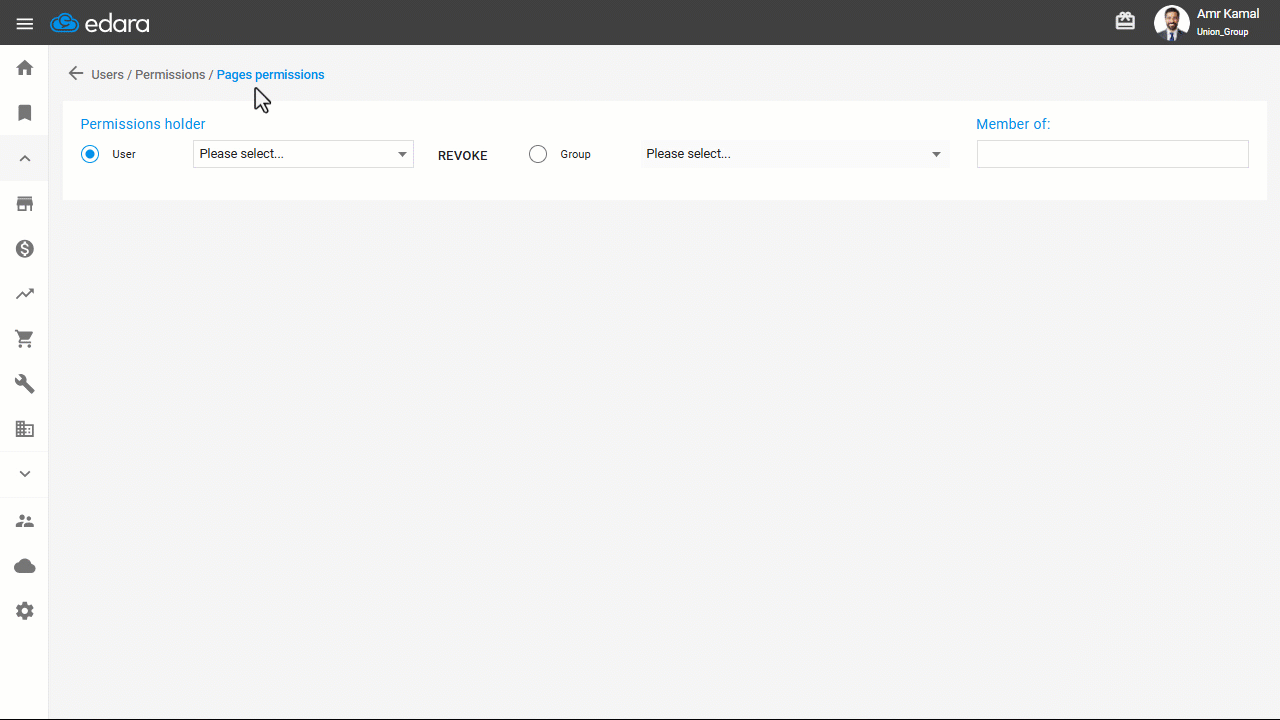Screen dimensions: 1280x720
Task: Go to Home in the sidebar
Action: tap(25, 68)
